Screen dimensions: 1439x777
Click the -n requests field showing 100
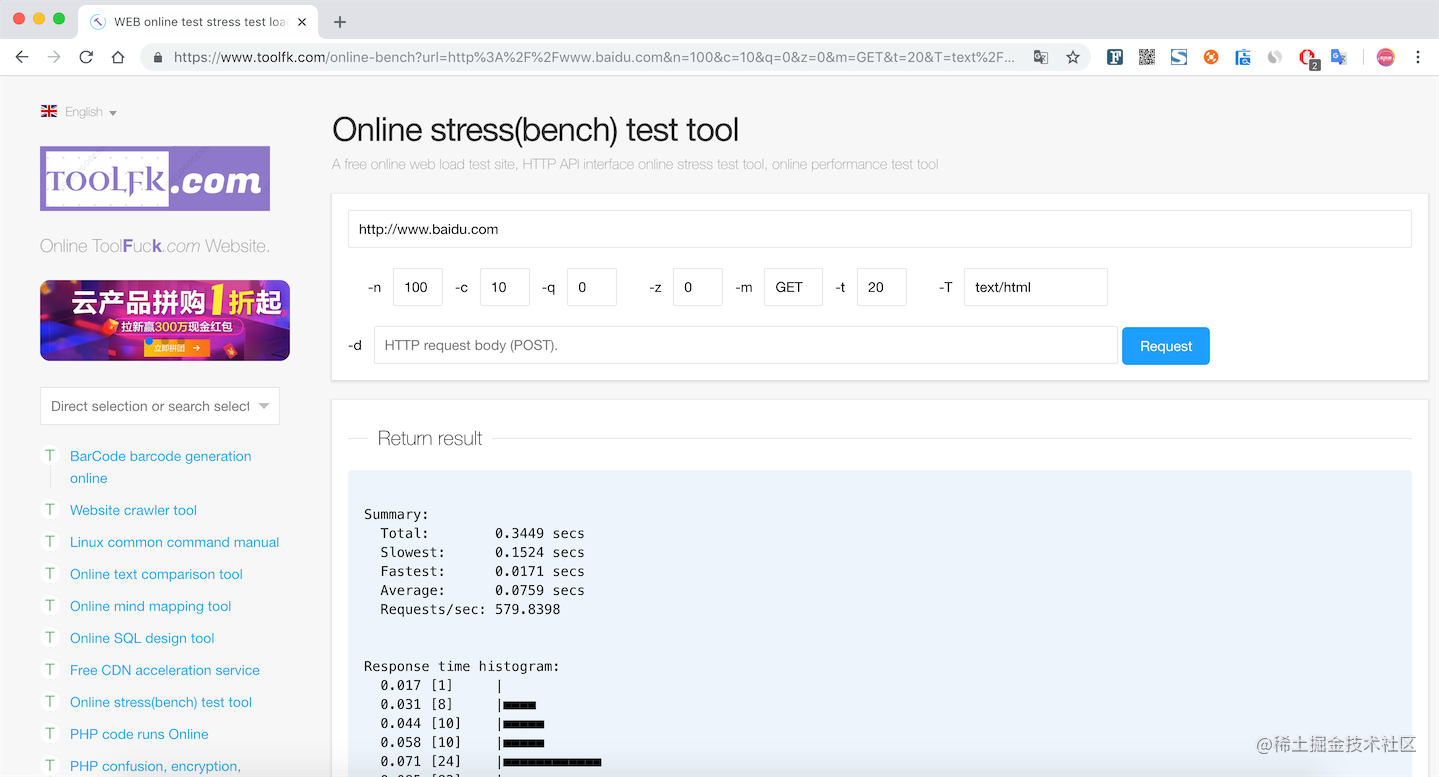(x=417, y=287)
